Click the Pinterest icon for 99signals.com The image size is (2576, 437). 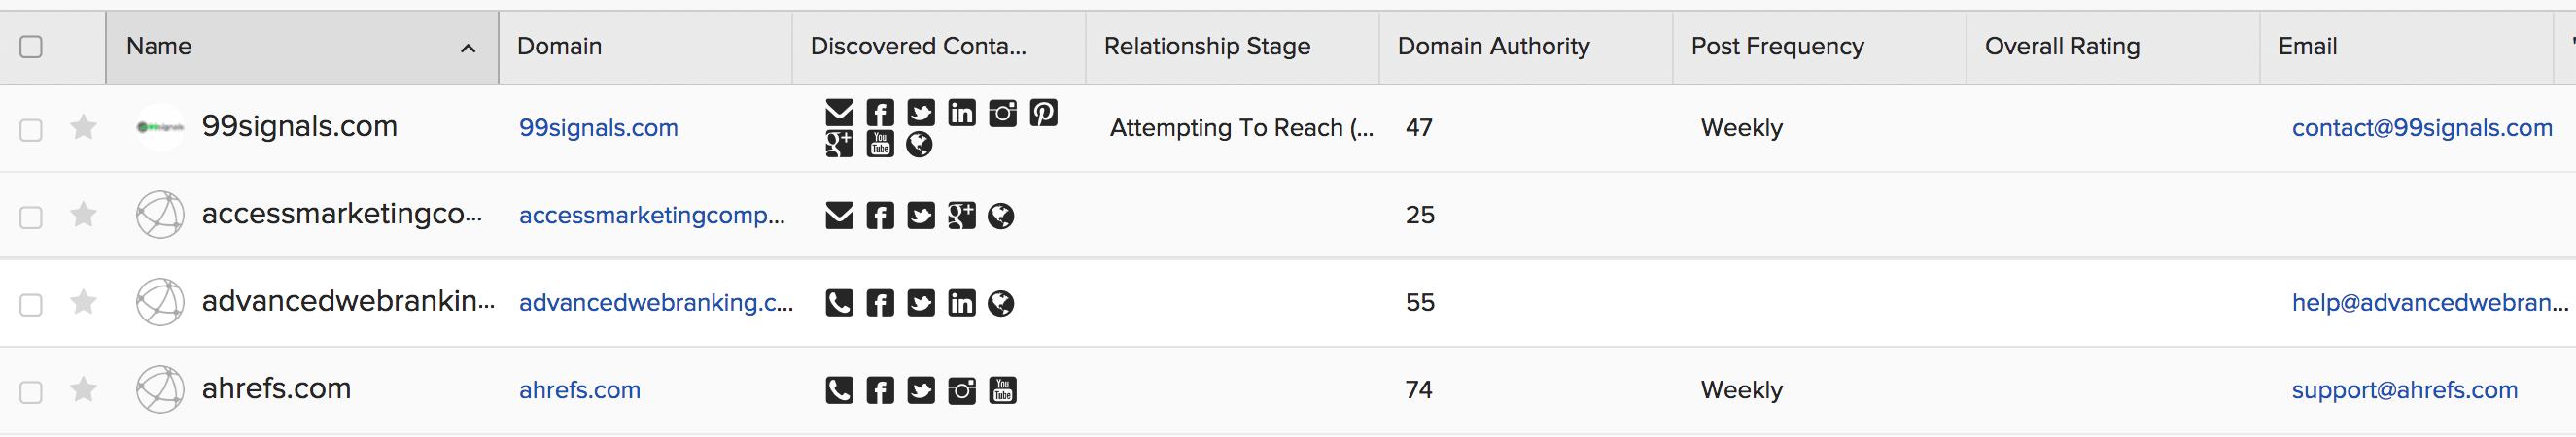point(1043,113)
